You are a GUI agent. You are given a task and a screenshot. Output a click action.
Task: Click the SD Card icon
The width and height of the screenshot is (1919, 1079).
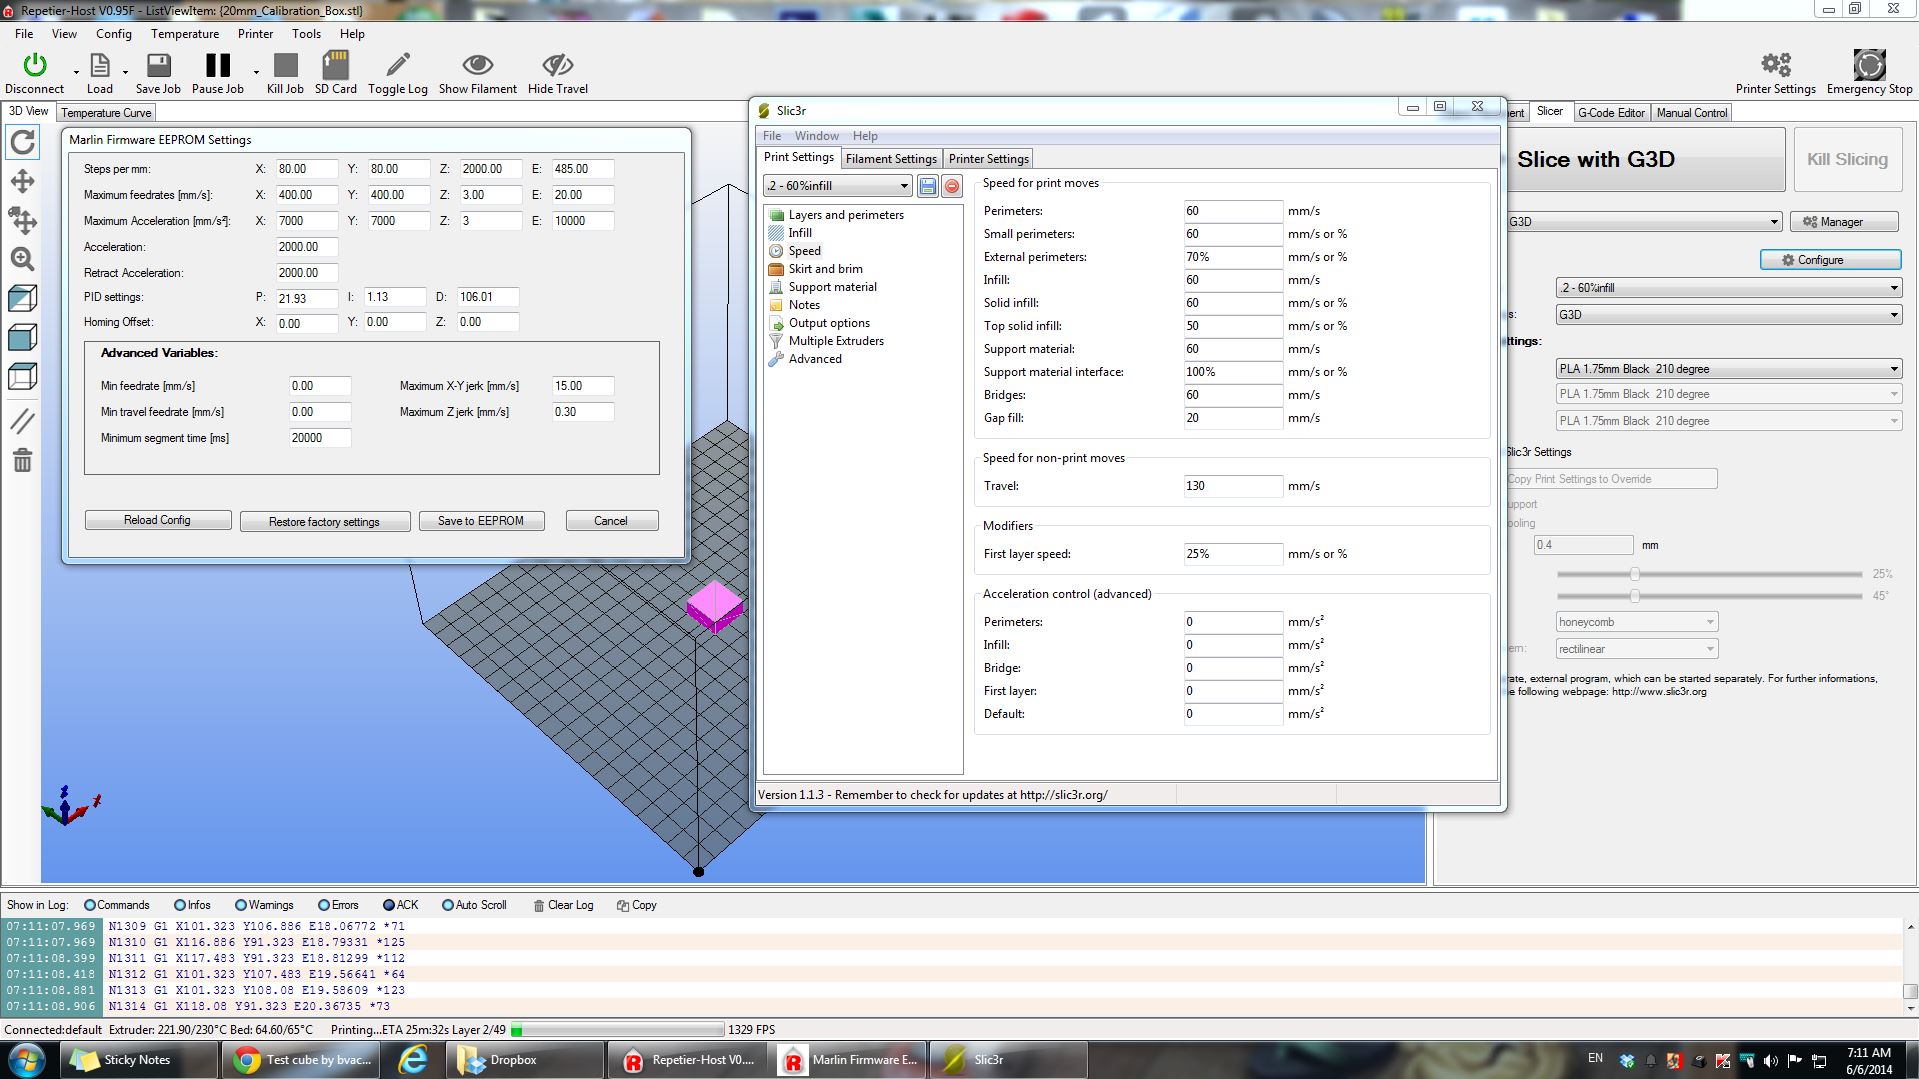click(335, 66)
